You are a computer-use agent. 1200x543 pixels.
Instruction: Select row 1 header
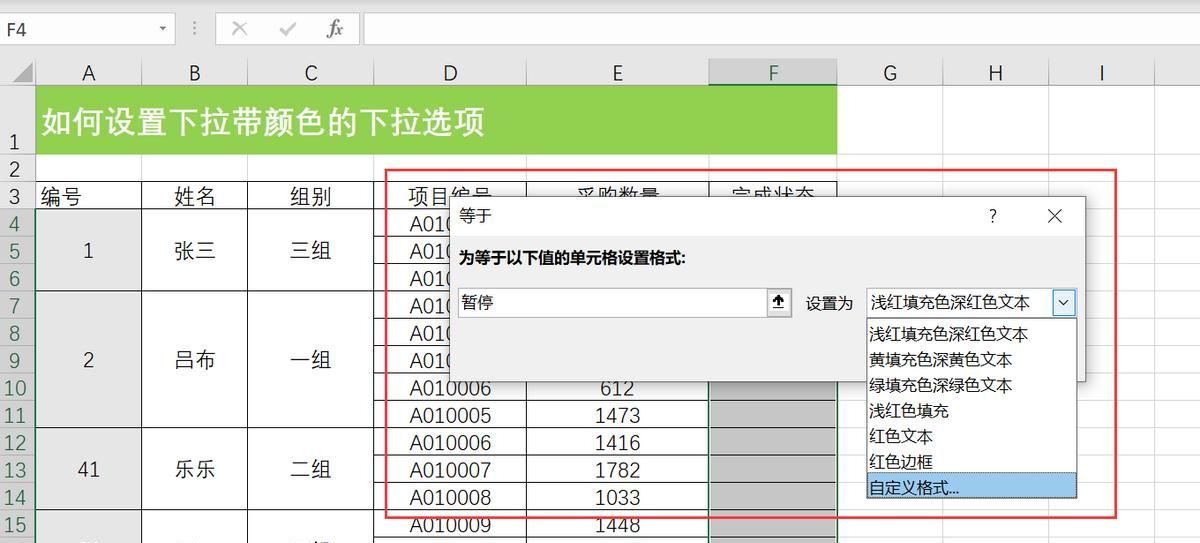tap(18, 120)
